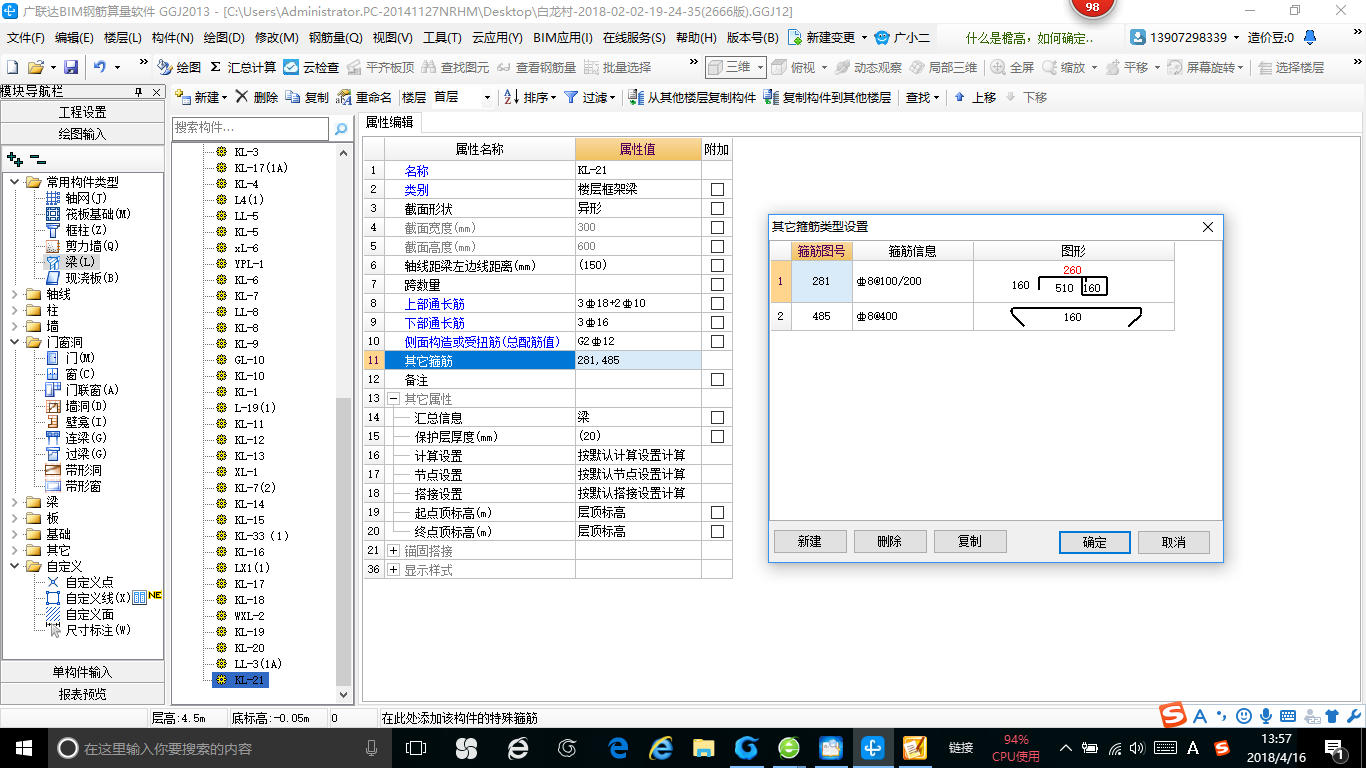The width and height of the screenshot is (1366, 768).
Task: Select 尺寸标注(W) item
Action: pyautogui.click(x=88, y=630)
